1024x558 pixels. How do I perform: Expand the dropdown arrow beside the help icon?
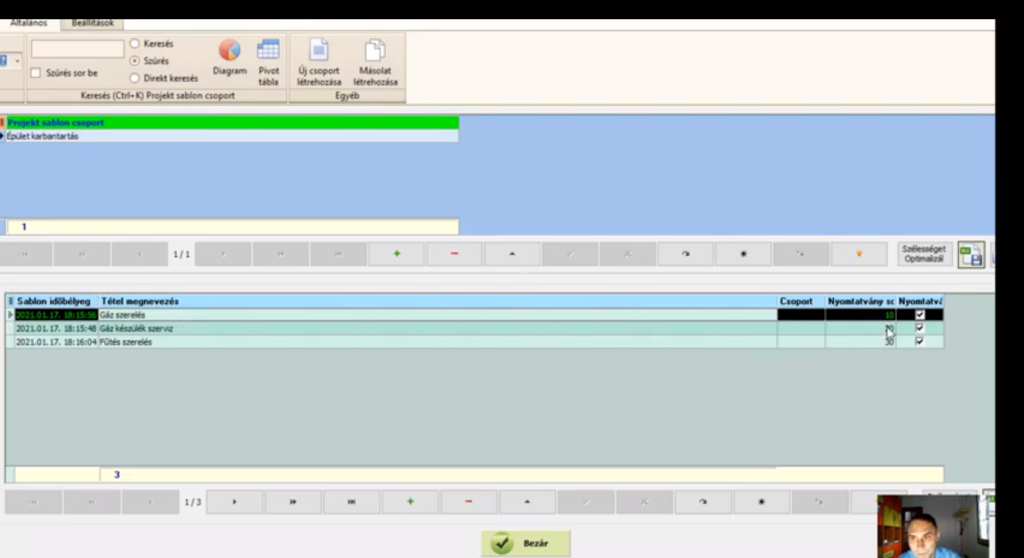(17, 61)
